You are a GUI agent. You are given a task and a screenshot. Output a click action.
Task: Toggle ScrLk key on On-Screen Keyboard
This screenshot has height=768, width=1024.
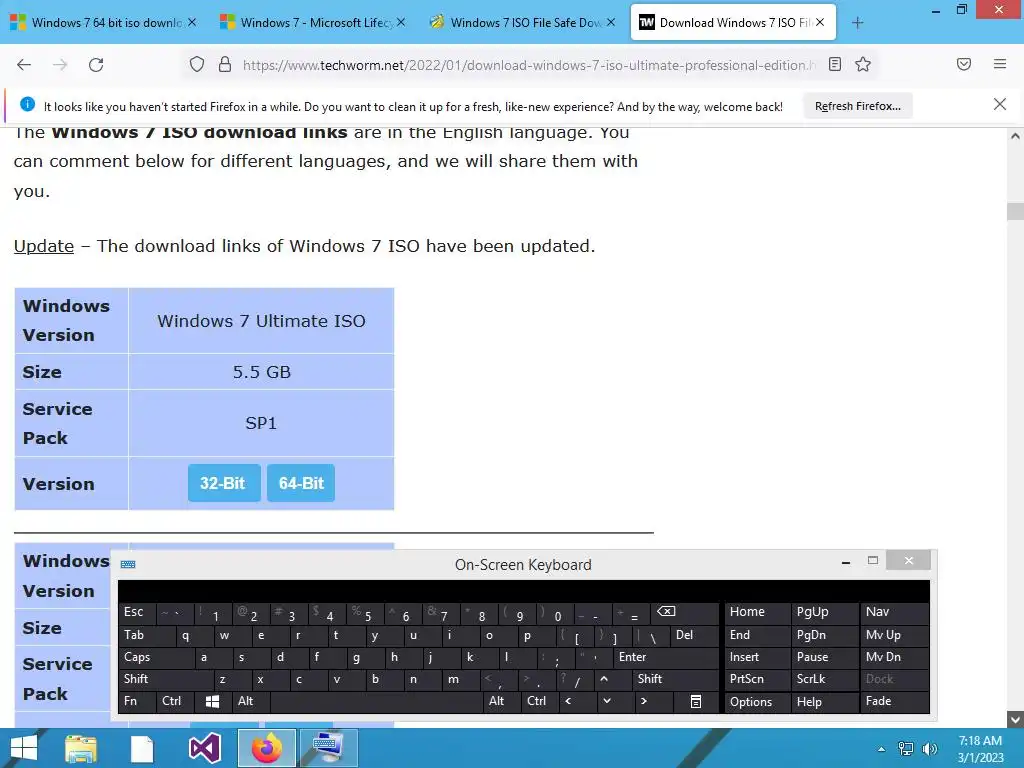coord(824,679)
